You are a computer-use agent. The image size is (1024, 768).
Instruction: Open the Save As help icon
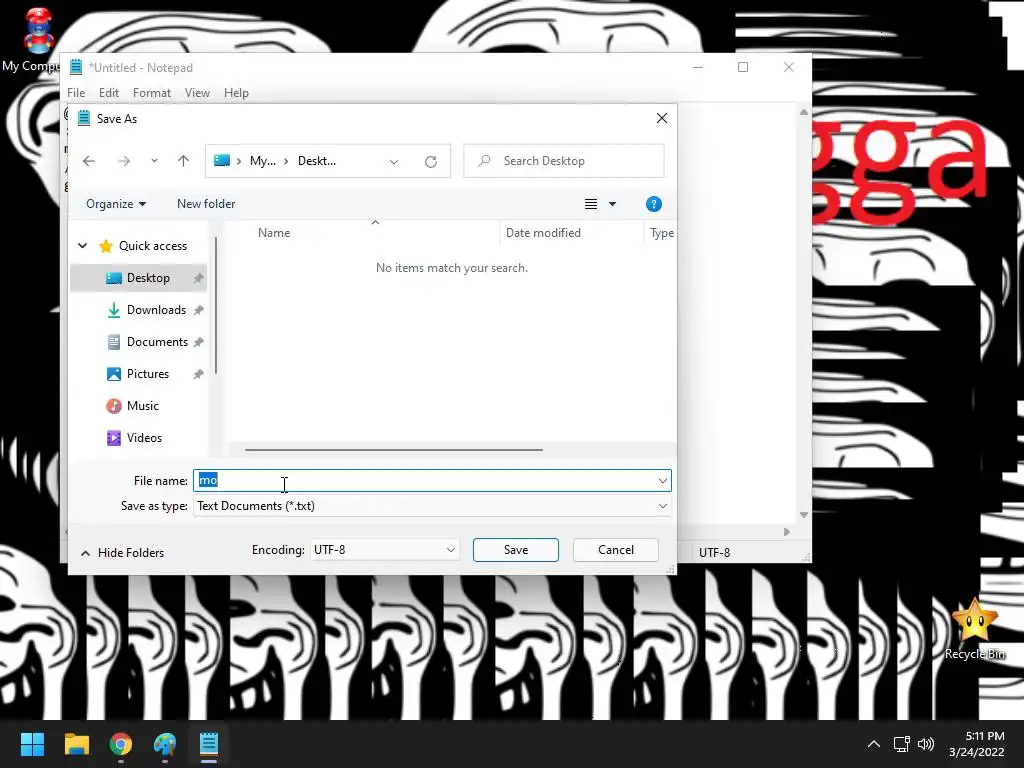tap(653, 204)
